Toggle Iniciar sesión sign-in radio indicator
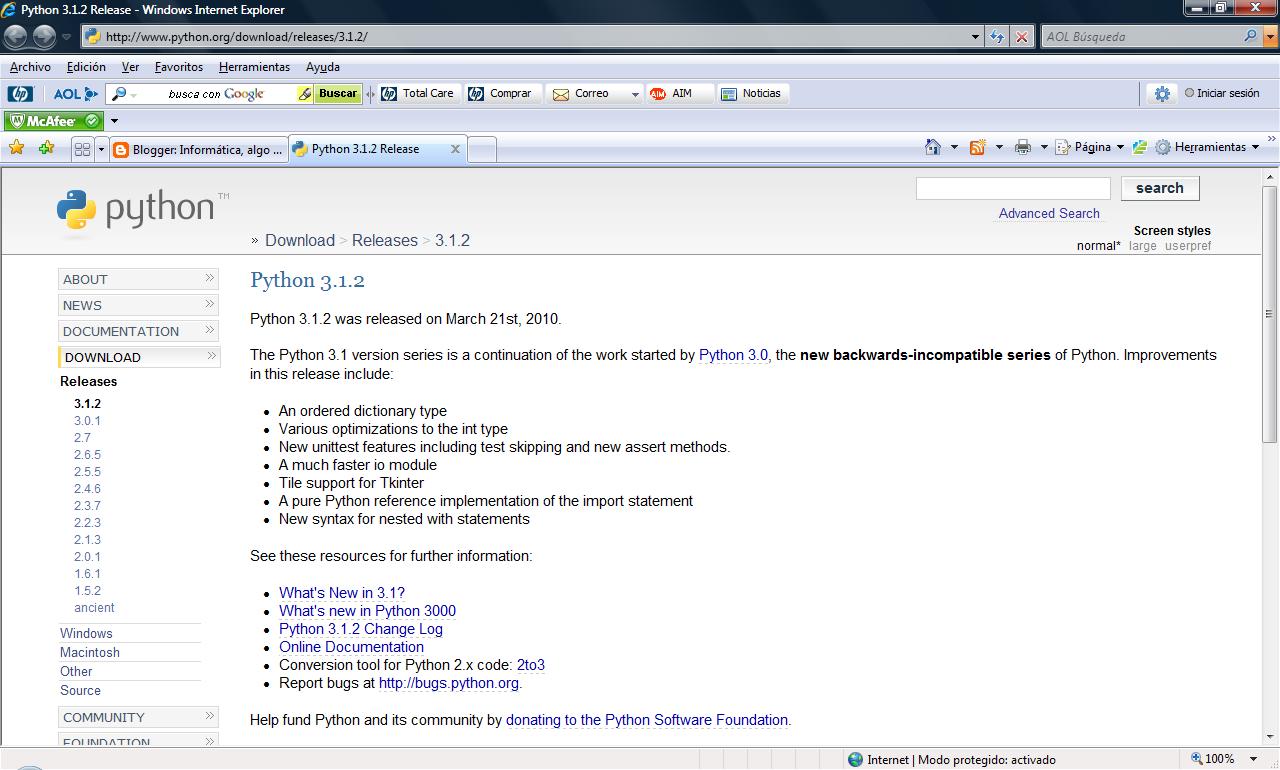This screenshot has width=1280, height=770. click(x=1189, y=93)
